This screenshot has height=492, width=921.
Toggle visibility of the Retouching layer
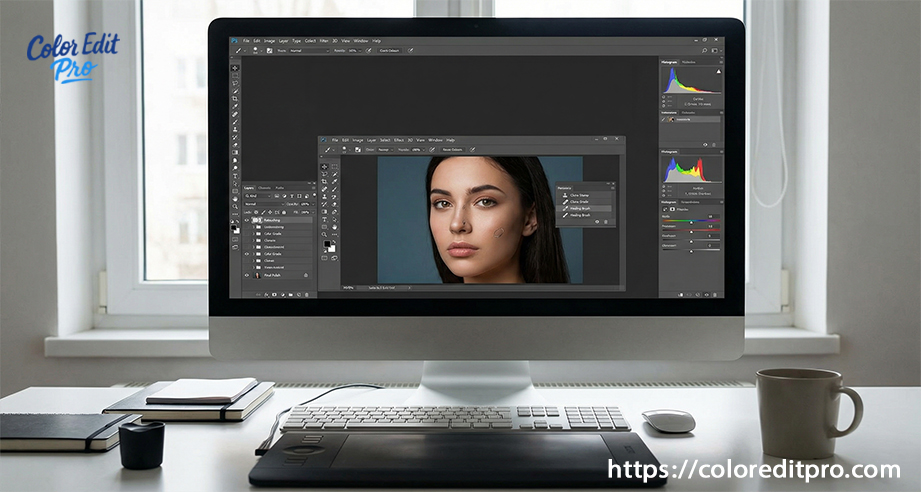247,220
